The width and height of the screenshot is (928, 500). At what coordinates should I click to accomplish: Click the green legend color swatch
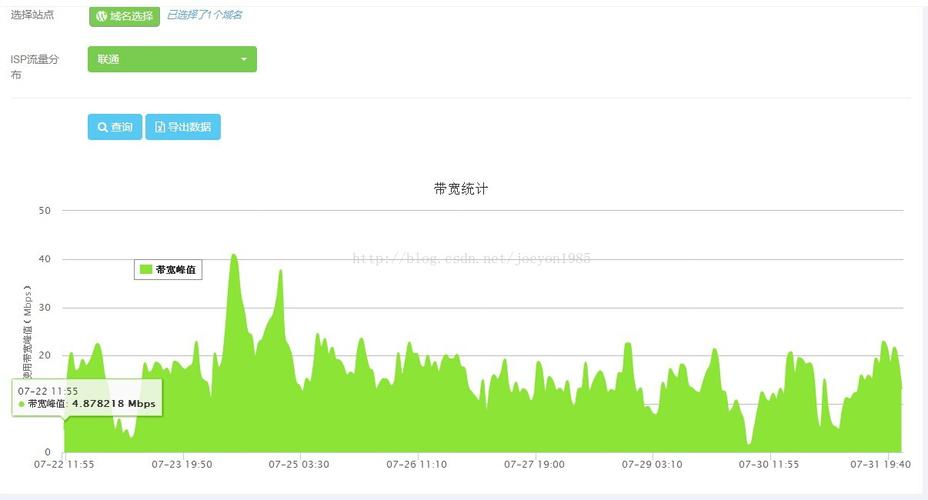[x=146, y=269]
